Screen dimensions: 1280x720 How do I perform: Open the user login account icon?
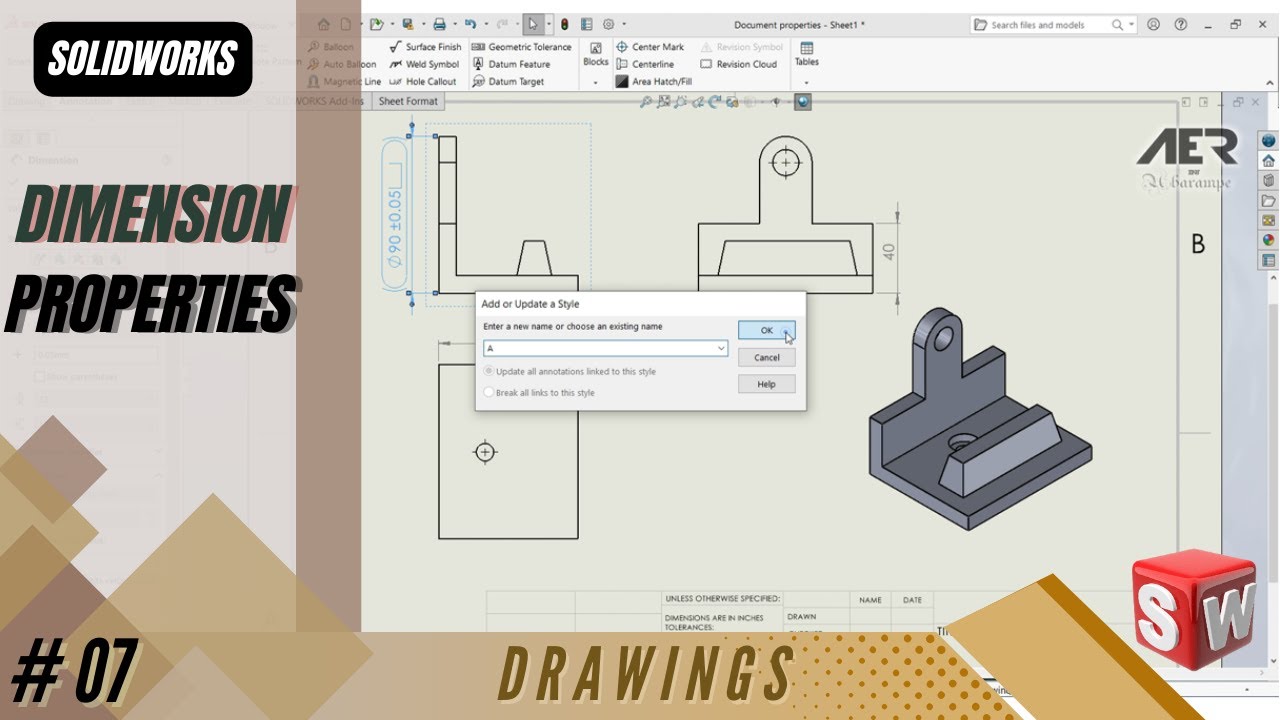pos(1154,24)
